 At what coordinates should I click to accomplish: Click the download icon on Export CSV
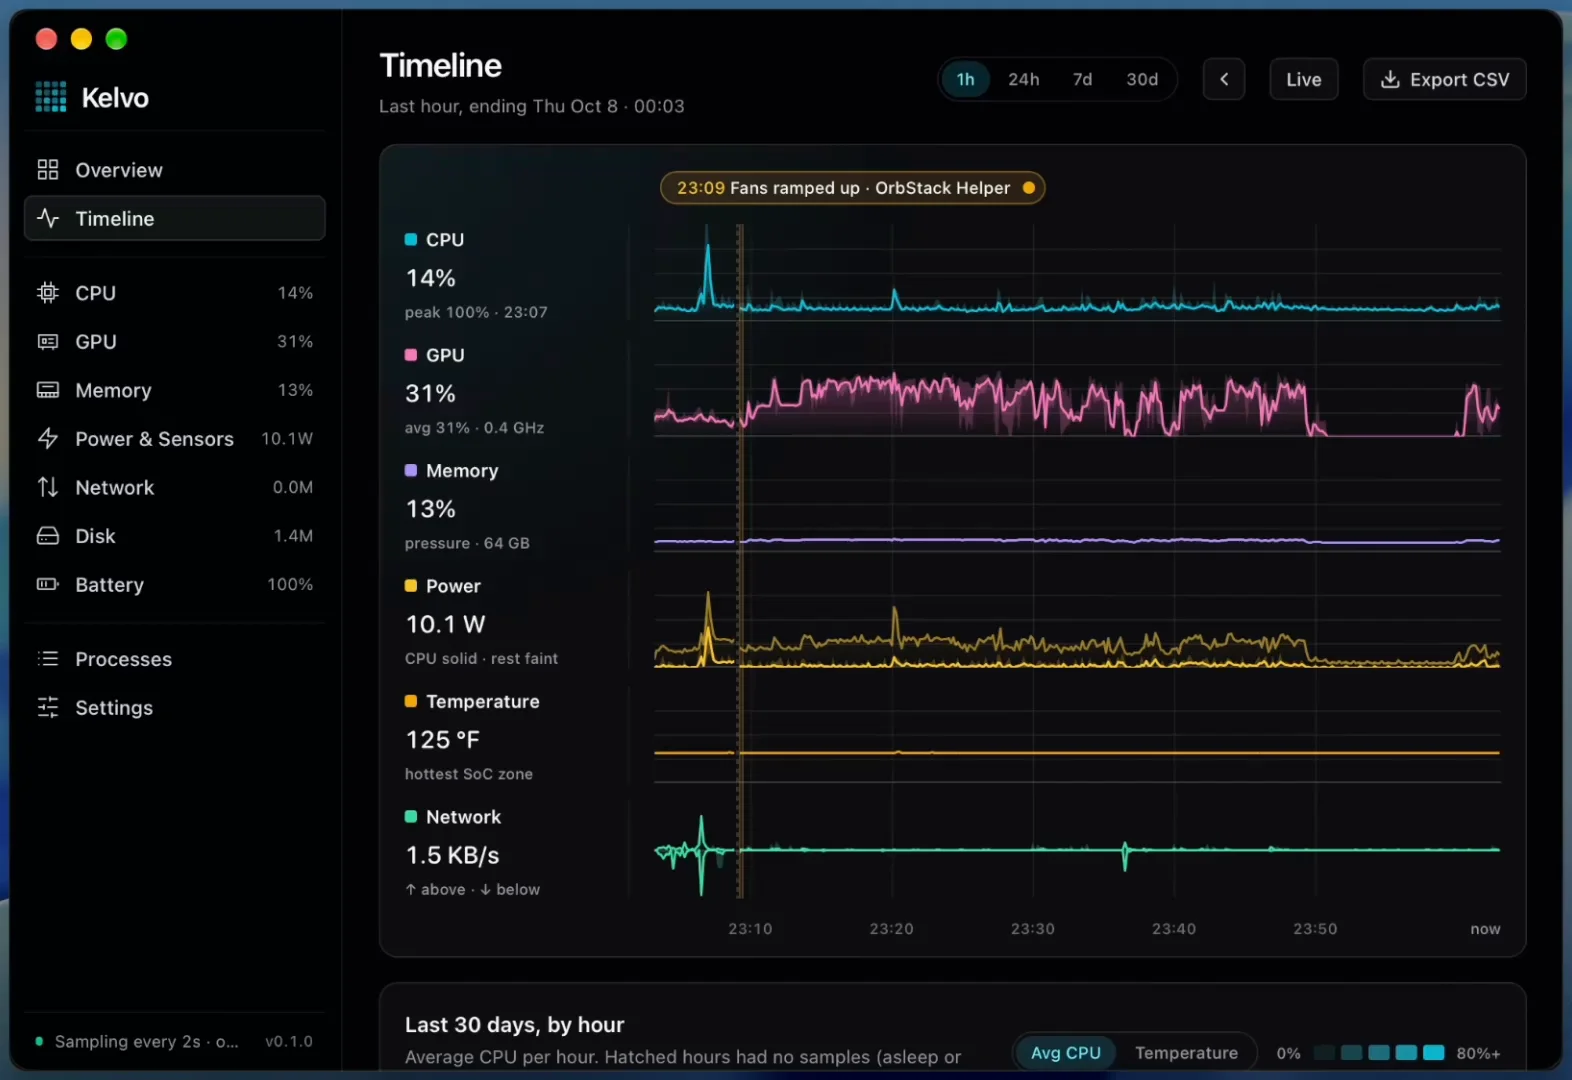[x=1390, y=80]
